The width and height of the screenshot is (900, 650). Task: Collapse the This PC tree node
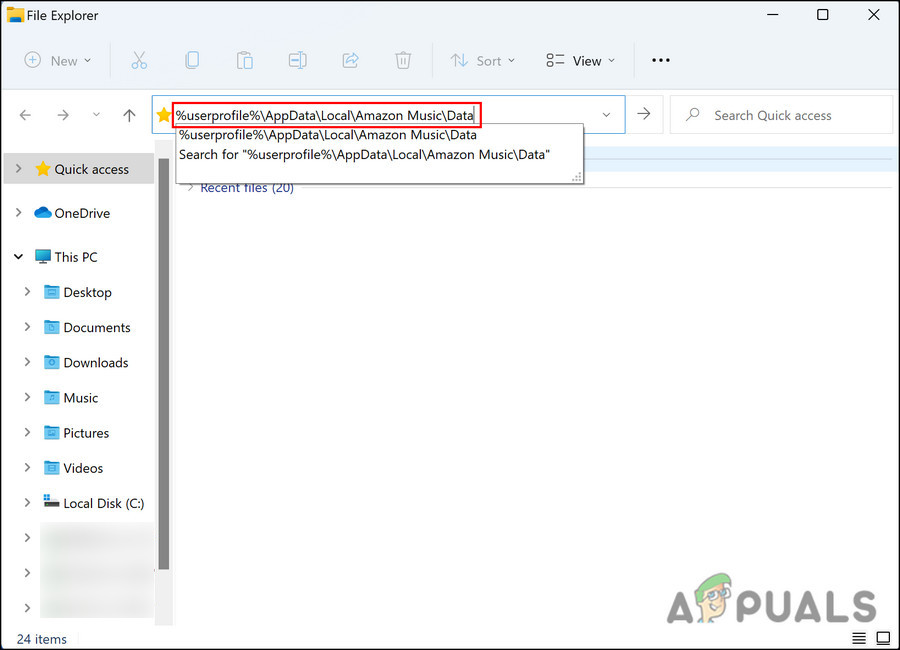coord(18,257)
